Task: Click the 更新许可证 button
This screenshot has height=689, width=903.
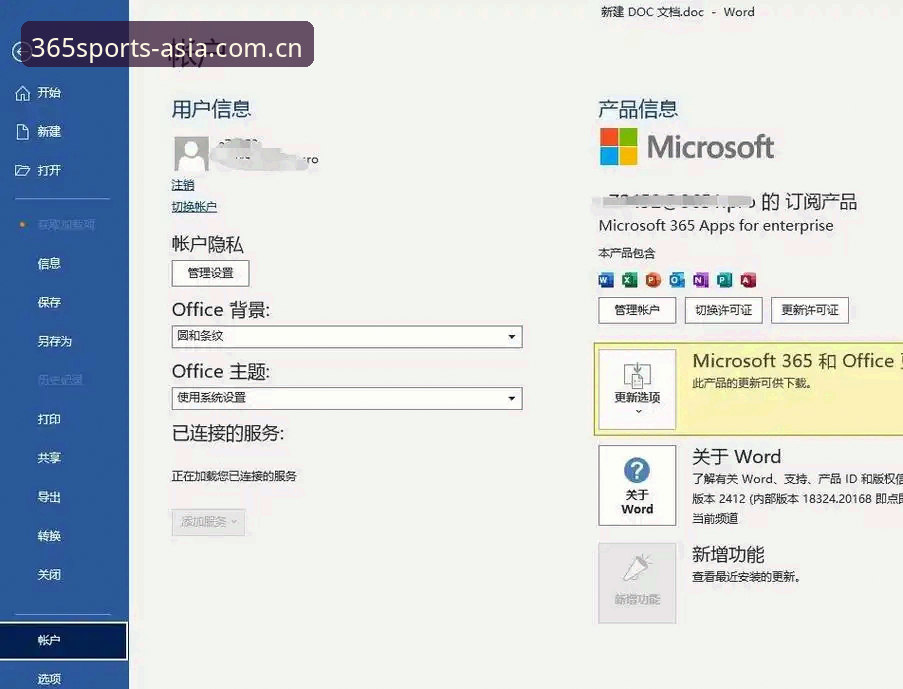Action: 810,310
